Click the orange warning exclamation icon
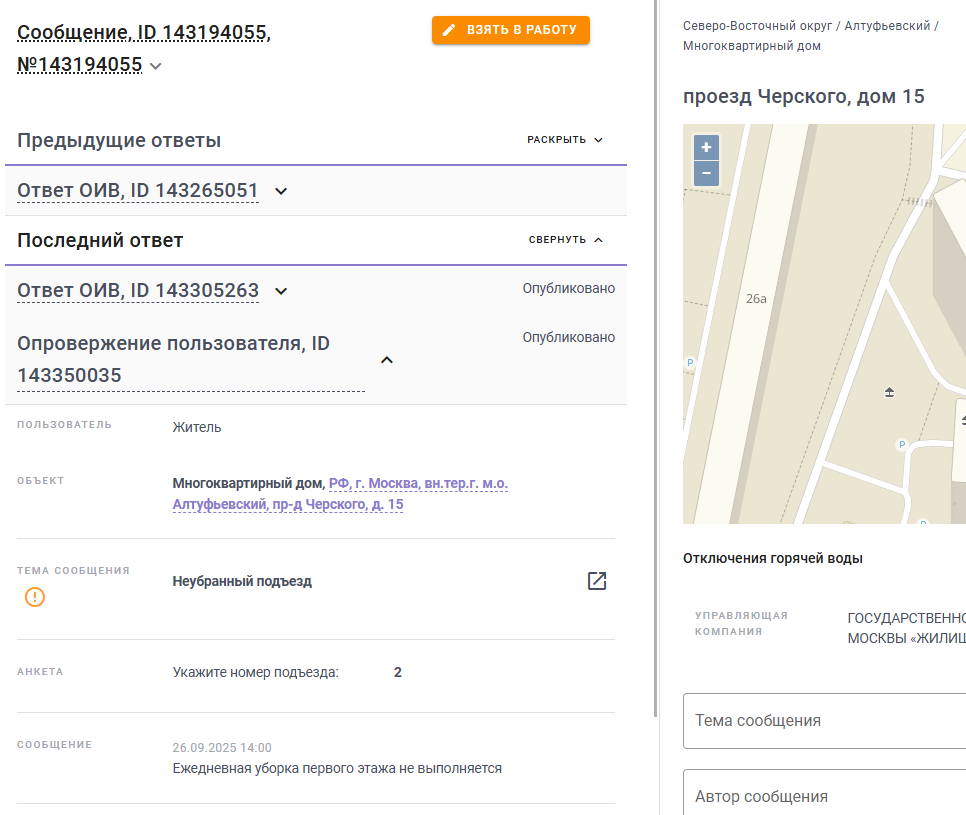The image size is (966, 815). click(34, 597)
